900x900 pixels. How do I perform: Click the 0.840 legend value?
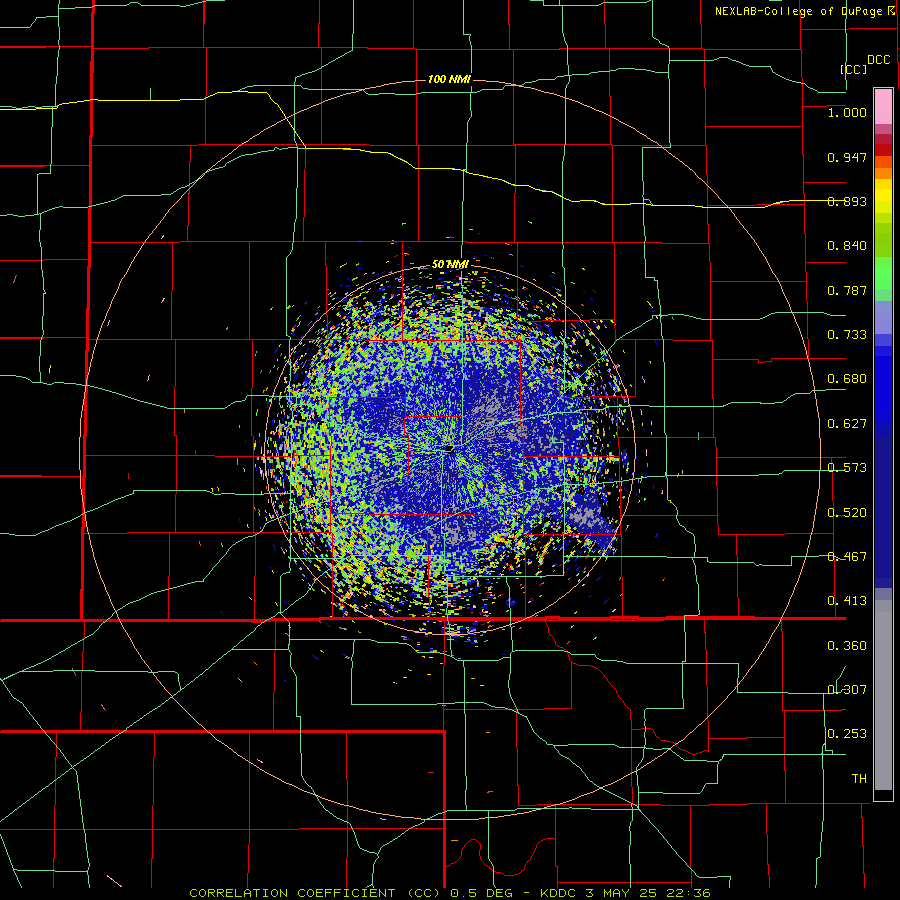click(847, 246)
